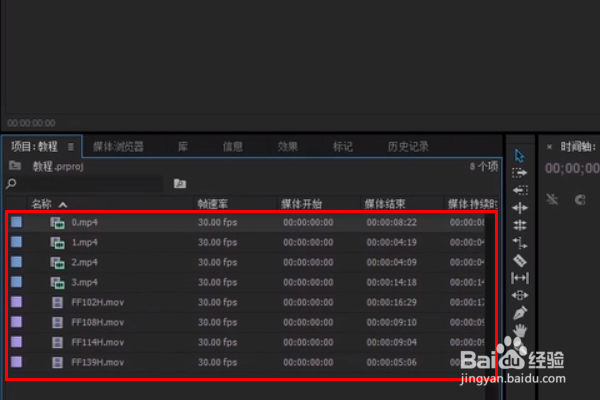Switch to the 标记 tab

(x=342, y=147)
